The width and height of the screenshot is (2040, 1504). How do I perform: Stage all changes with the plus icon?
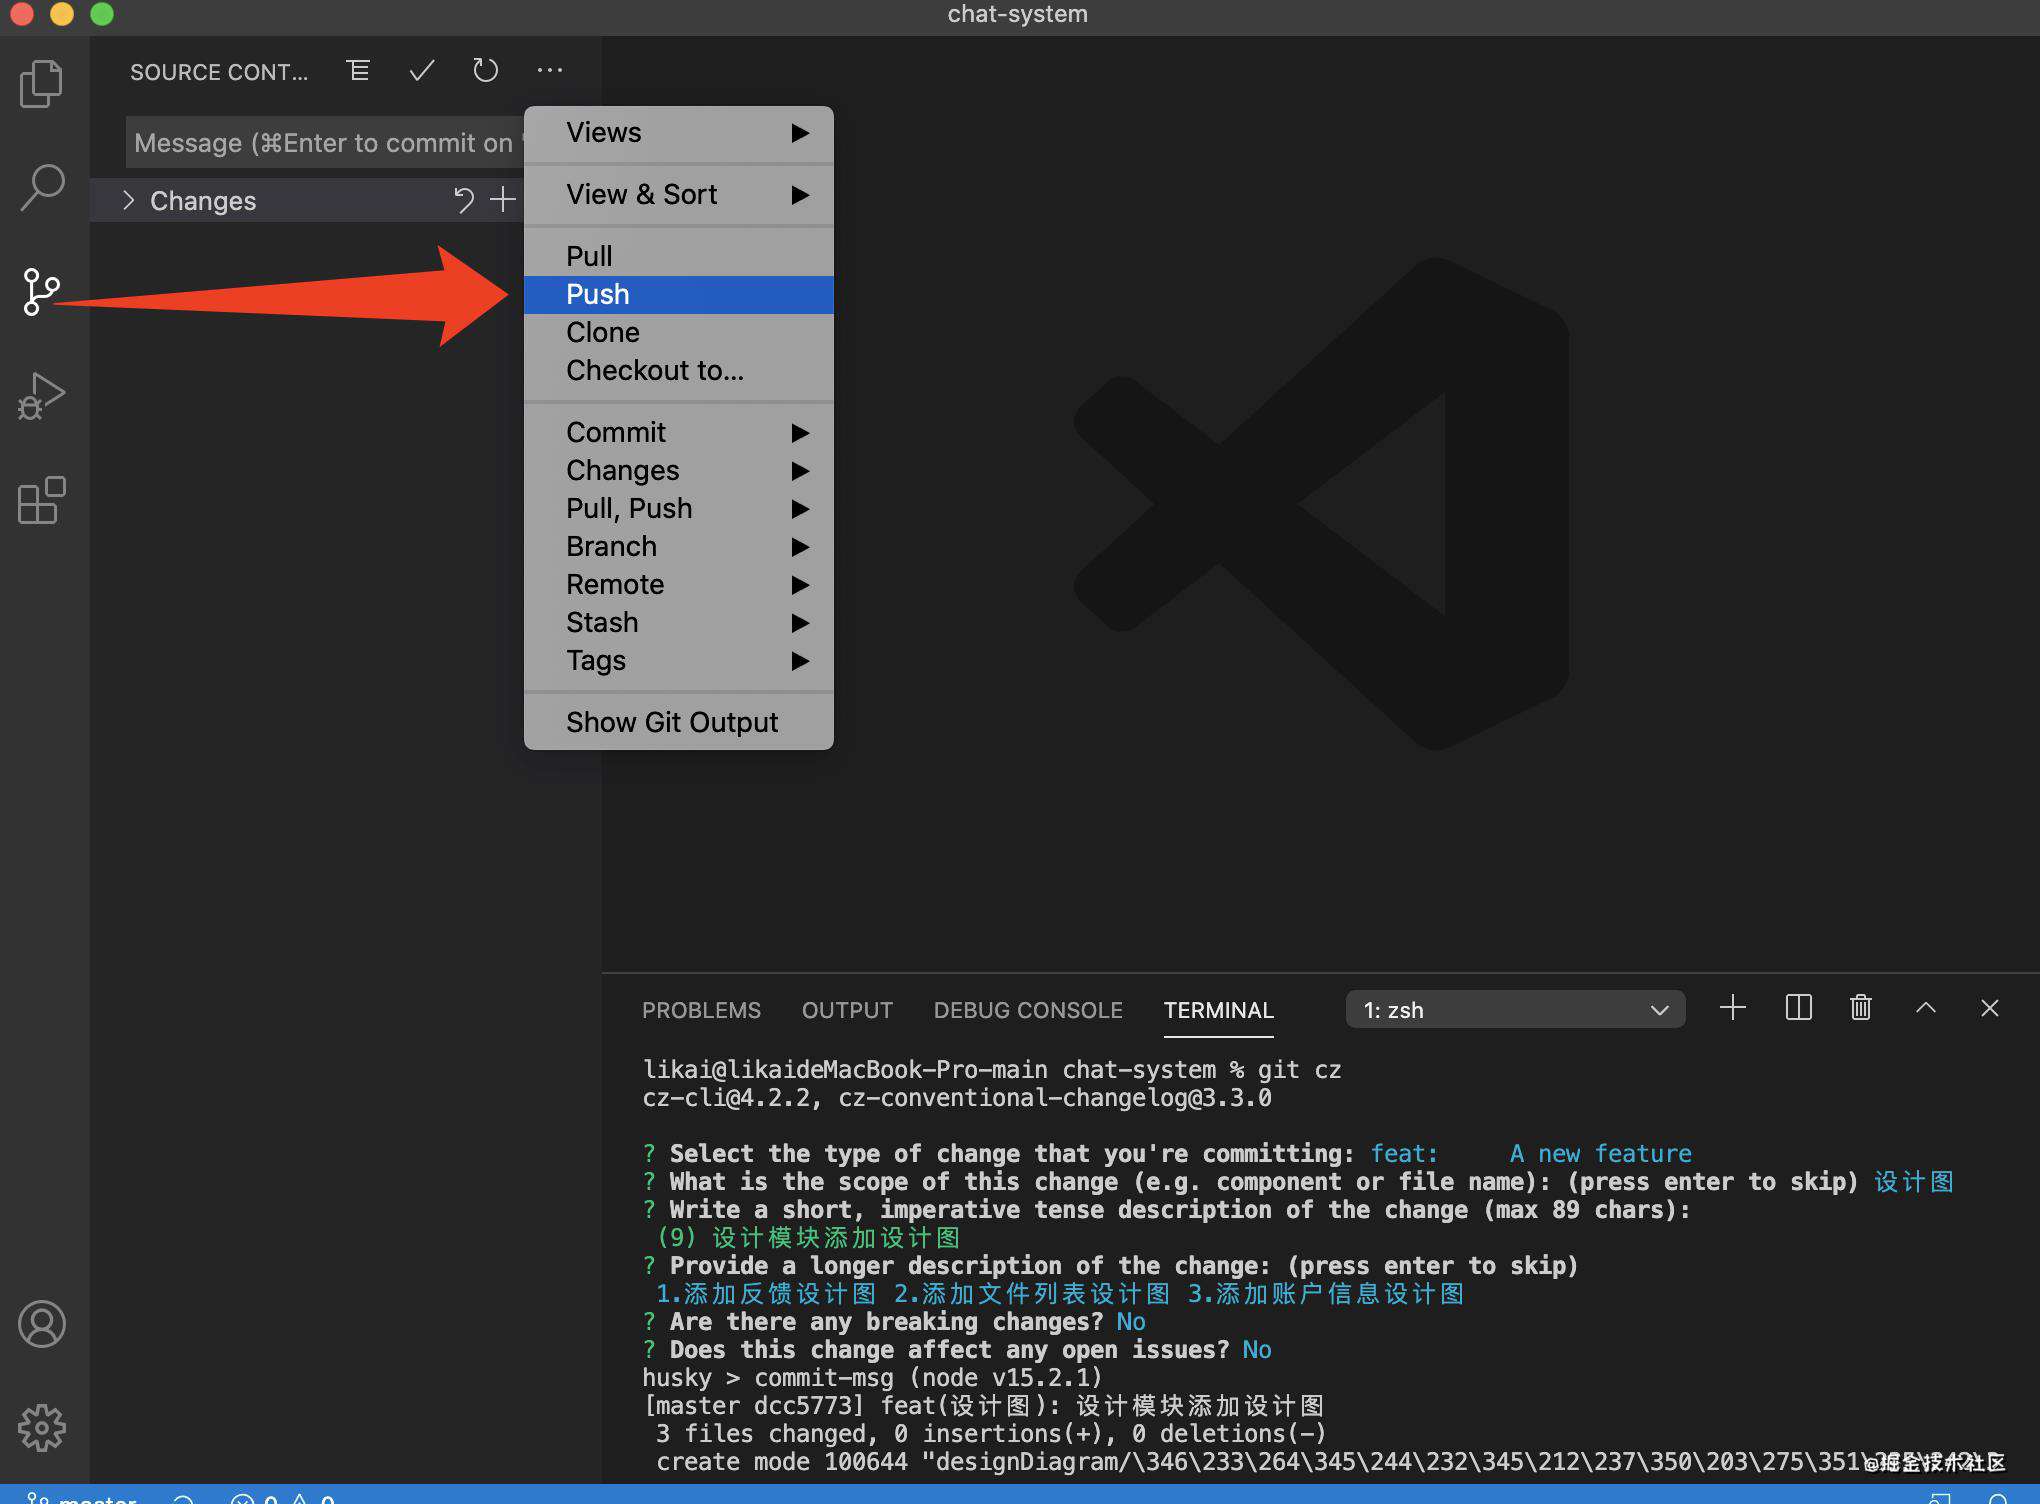[503, 200]
